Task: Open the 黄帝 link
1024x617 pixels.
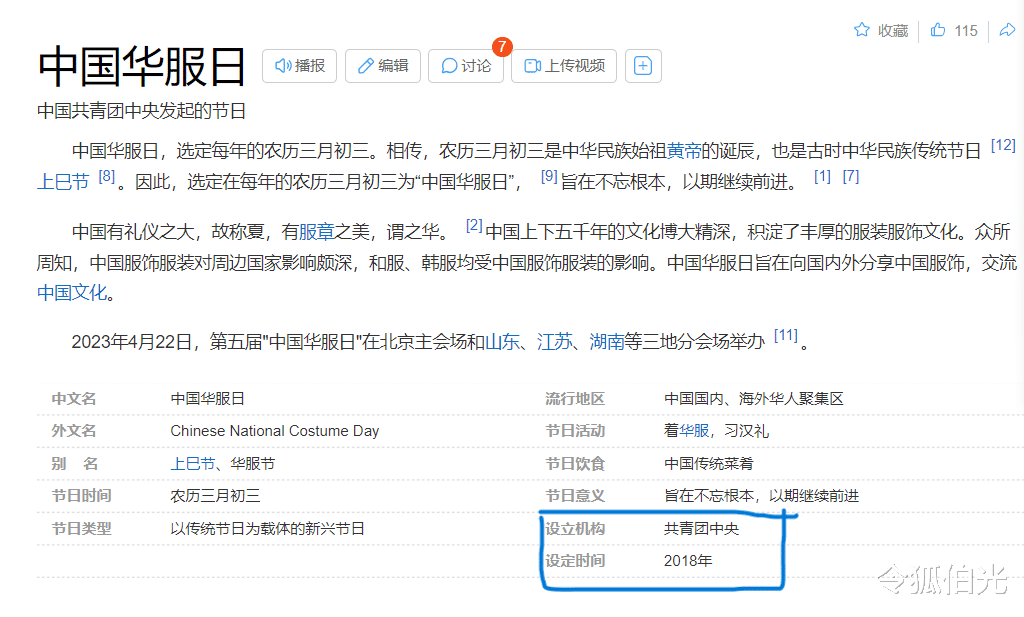Action: [x=684, y=151]
